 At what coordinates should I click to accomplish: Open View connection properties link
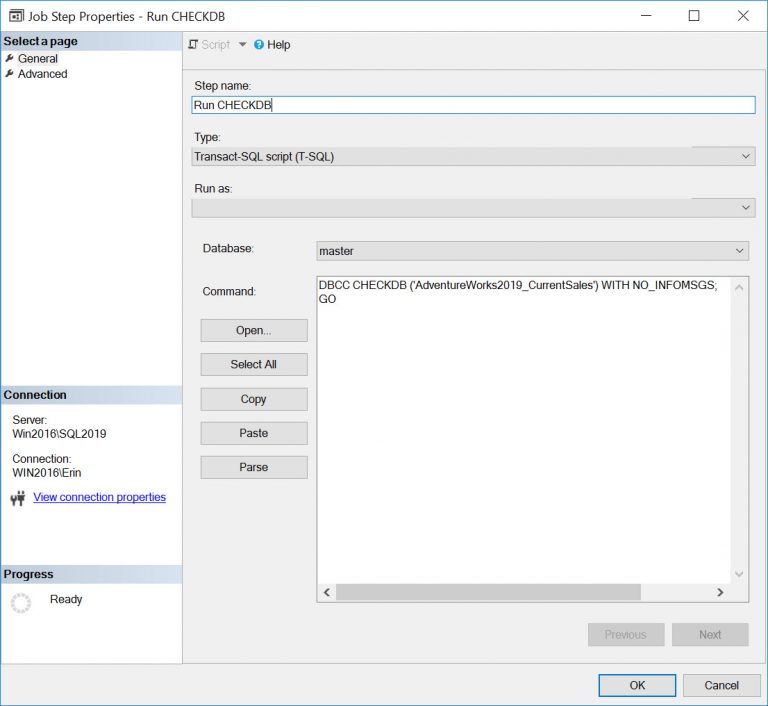[99, 497]
